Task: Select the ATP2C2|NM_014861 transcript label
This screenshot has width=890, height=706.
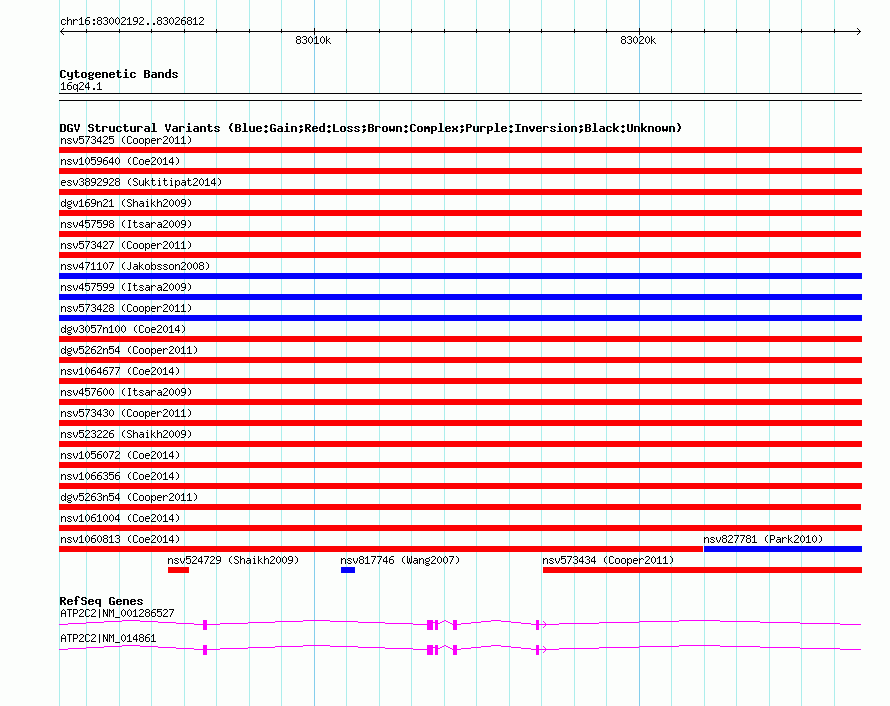Action: [108, 638]
